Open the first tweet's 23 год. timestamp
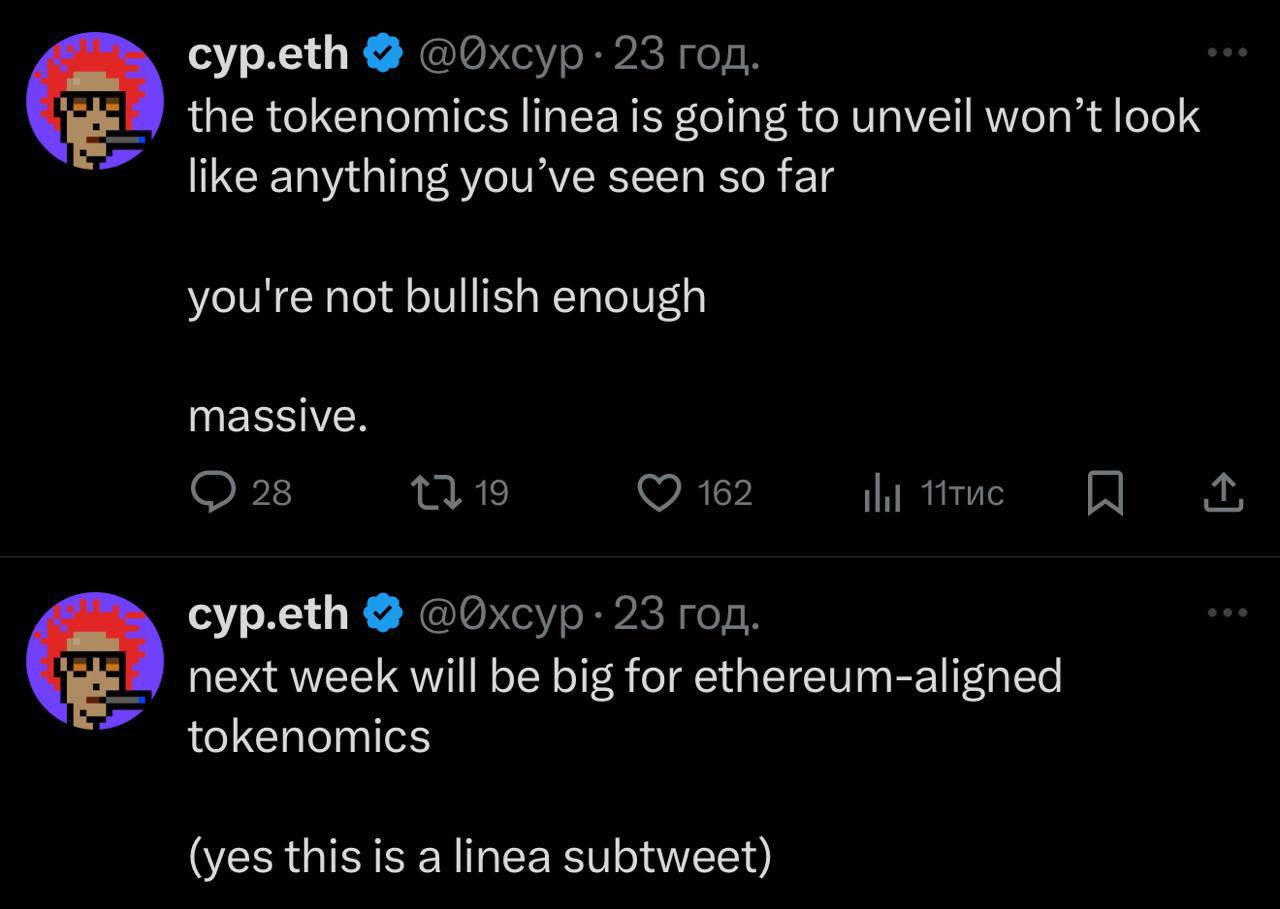The width and height of the screenshot is (1280, 909). click(x=686, y=56)
